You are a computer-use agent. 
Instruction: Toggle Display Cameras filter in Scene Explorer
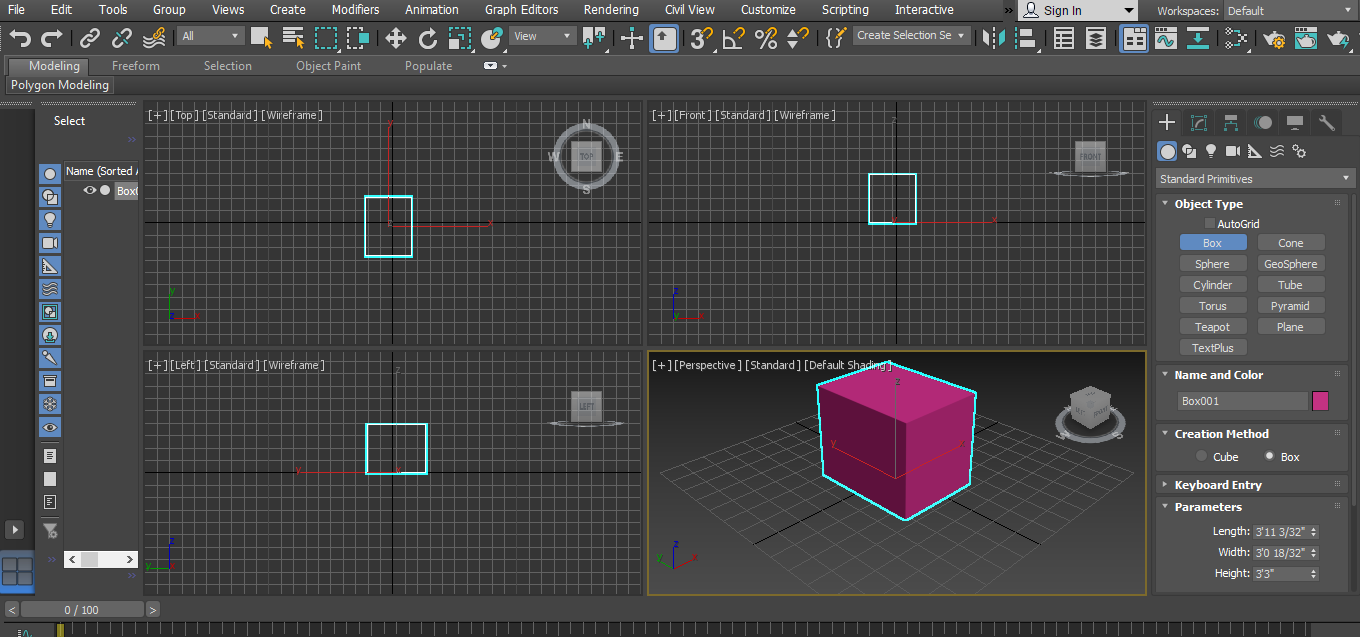point(50,243)
